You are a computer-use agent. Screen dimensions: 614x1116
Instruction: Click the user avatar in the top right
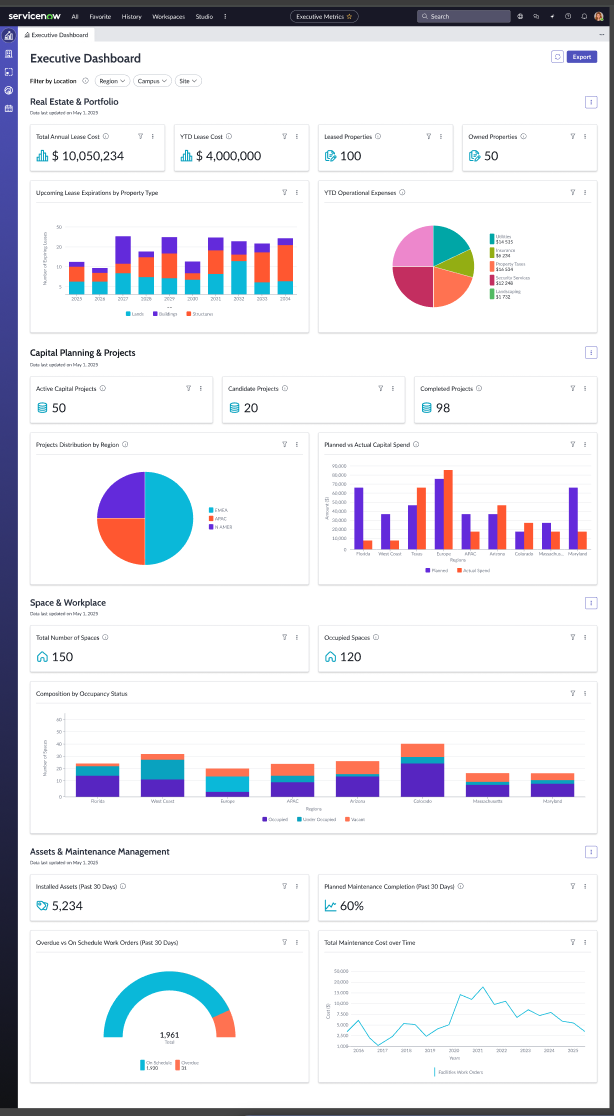(x=599, y=17)
